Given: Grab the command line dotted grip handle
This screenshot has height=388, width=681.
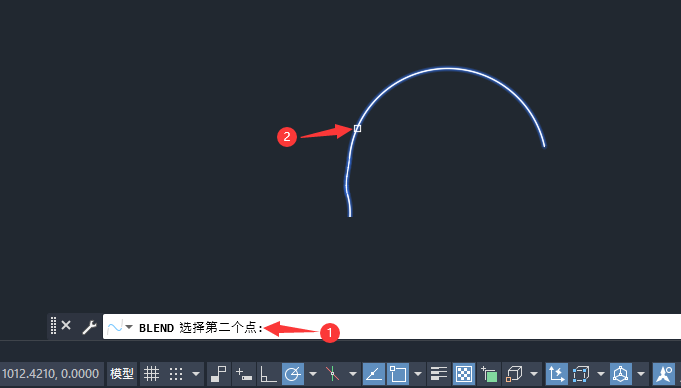Looking at the screenshot, I should [x=53, y=325].
